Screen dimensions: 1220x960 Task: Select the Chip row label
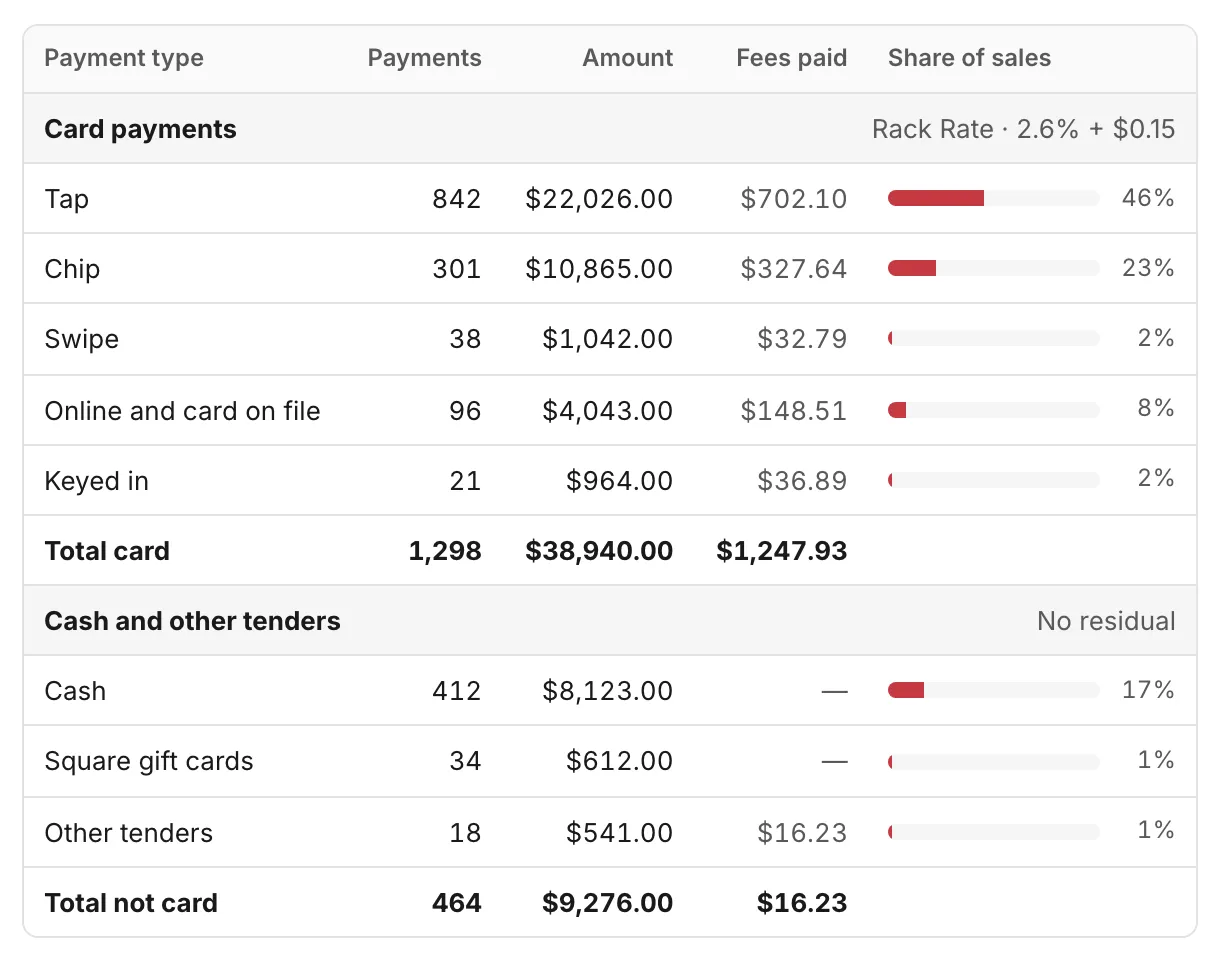pyautogui.click(x=72, y=269)
